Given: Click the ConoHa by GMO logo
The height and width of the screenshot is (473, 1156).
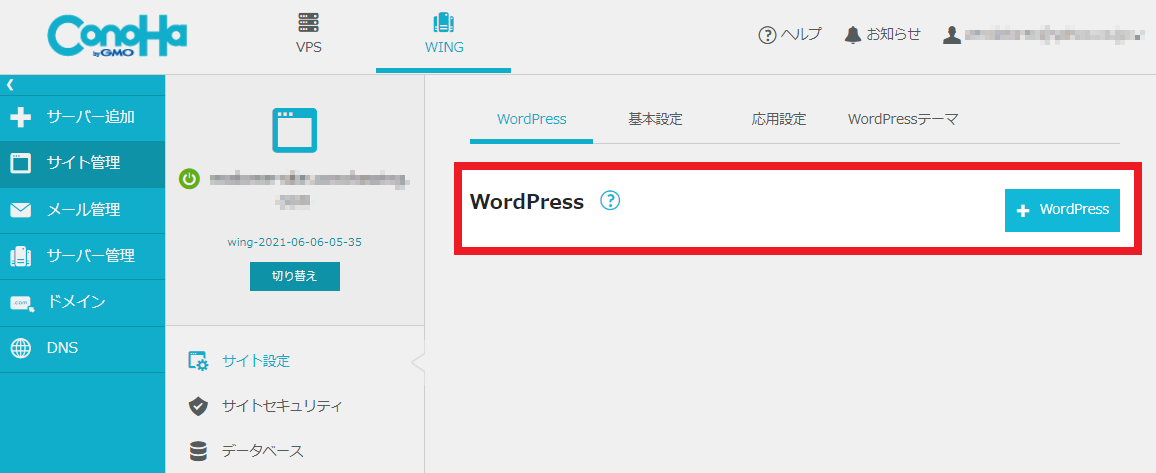Looking at the screenshot, I should point(116,37).
